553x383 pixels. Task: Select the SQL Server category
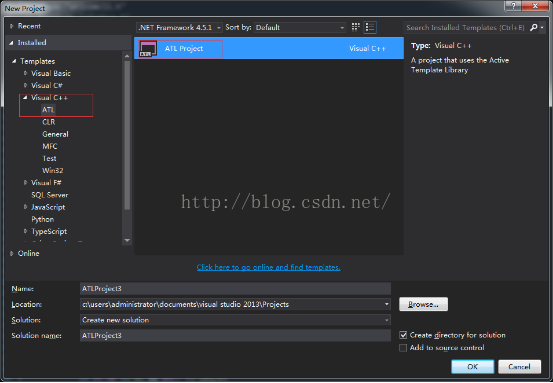[x=50, y=195]
